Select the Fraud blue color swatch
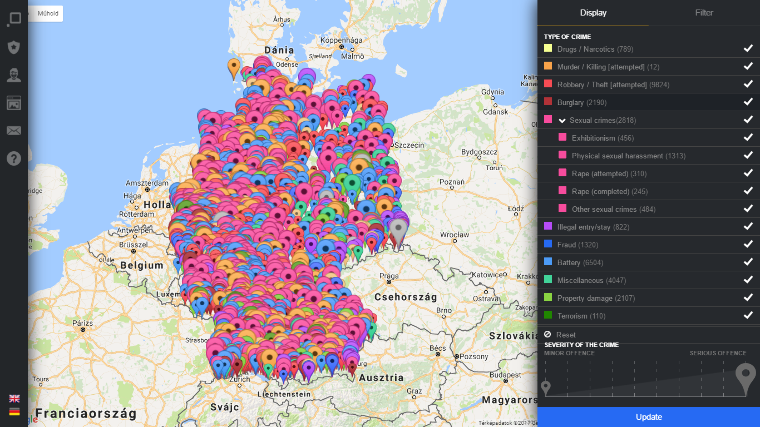This screenshot has width=760, height=427. pyautogui.click(x=548, y=244)
